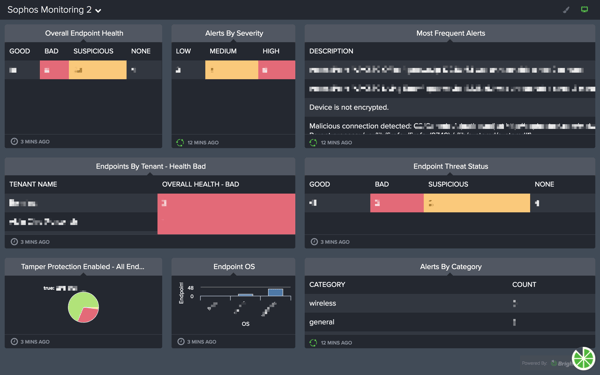
Task: Click the general category row
Action: click(450, 322)
